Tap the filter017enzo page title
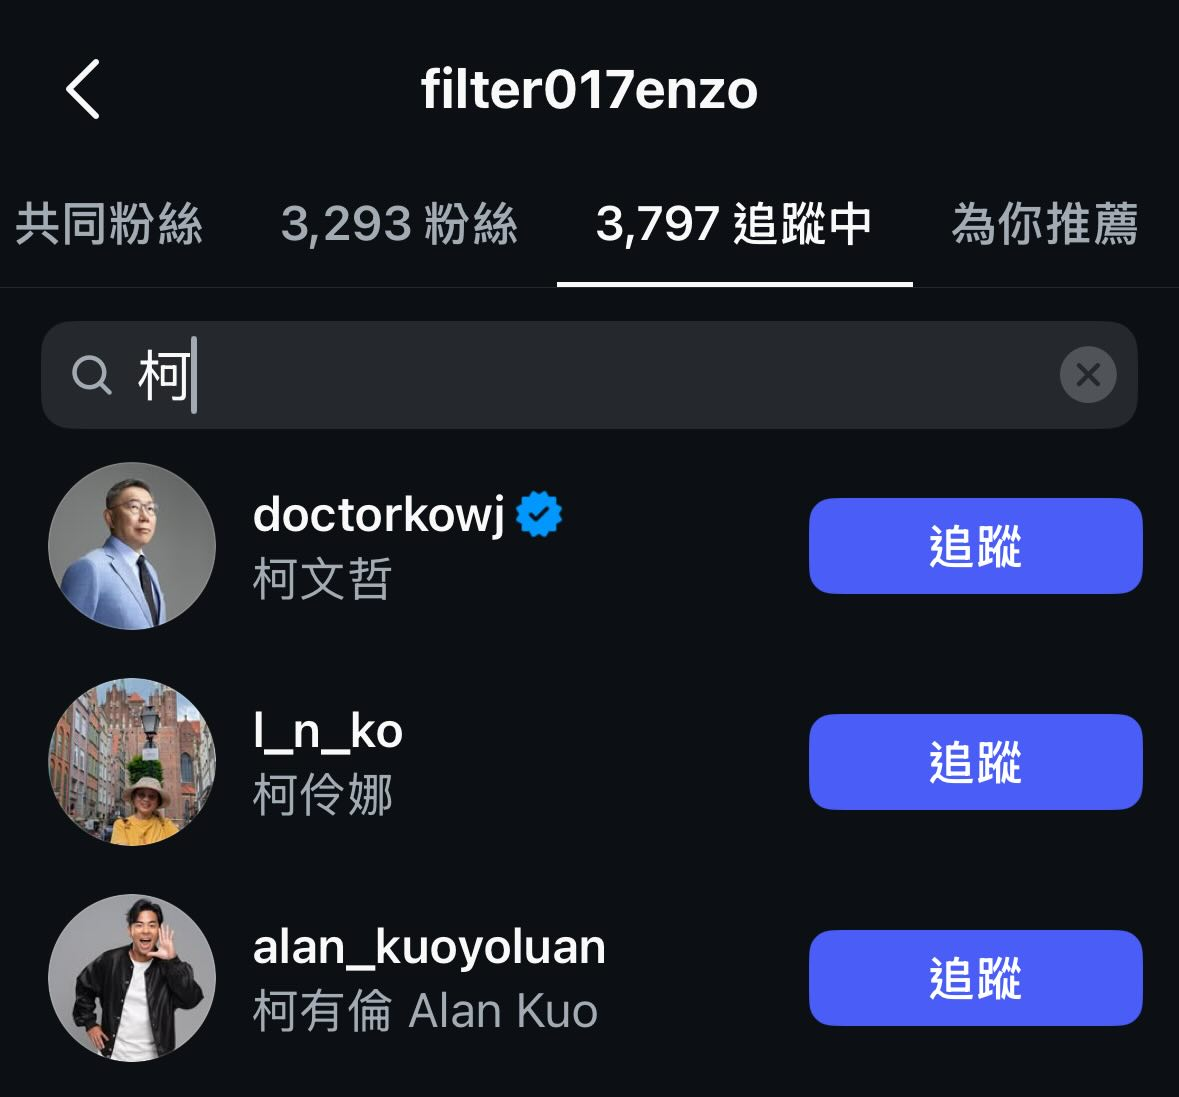Viewport: 1179px width, 1097px height. (589, 89)
